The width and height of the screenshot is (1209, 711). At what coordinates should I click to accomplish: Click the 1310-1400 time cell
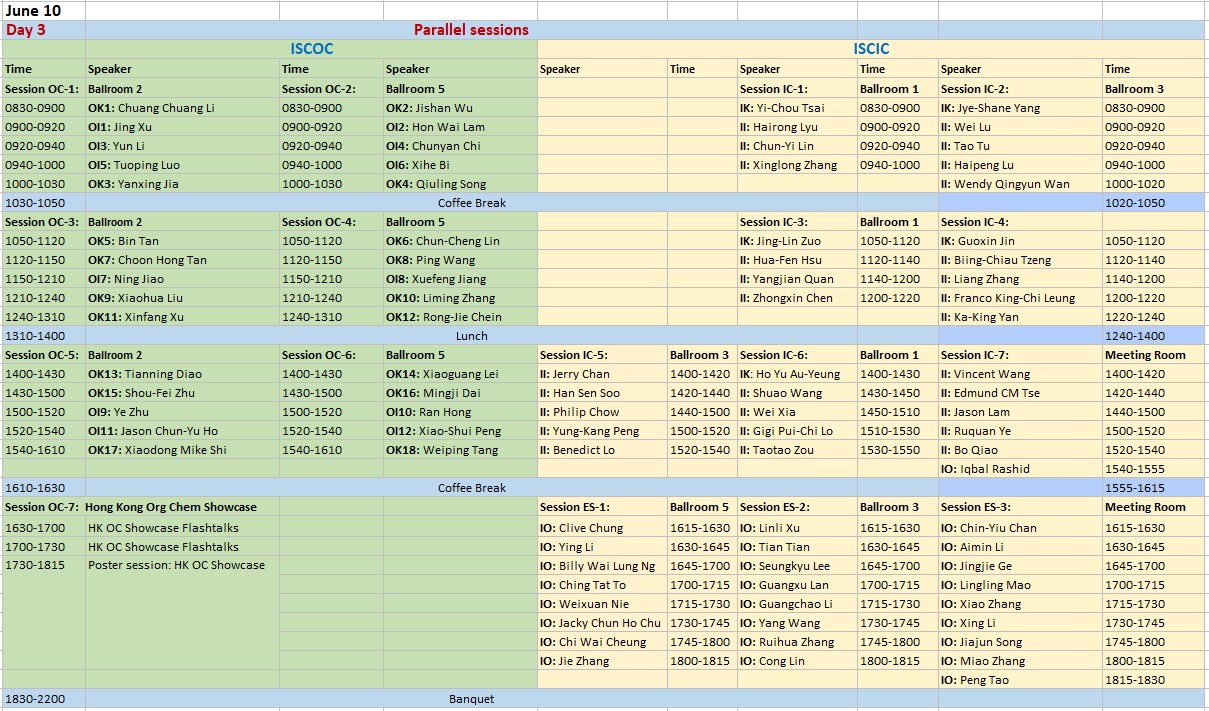point(44,336)
